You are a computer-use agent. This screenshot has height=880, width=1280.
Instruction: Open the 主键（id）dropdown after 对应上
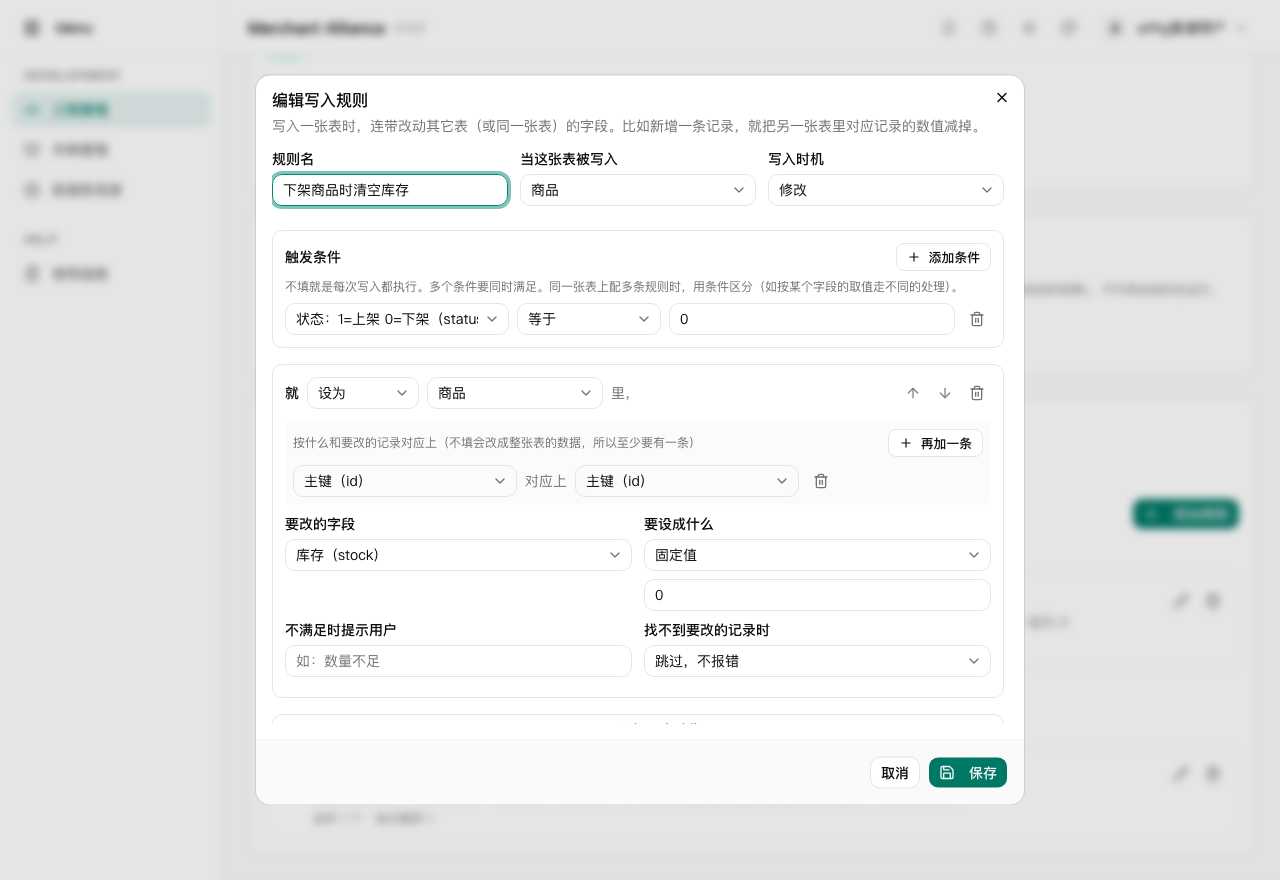pos(687,481)
